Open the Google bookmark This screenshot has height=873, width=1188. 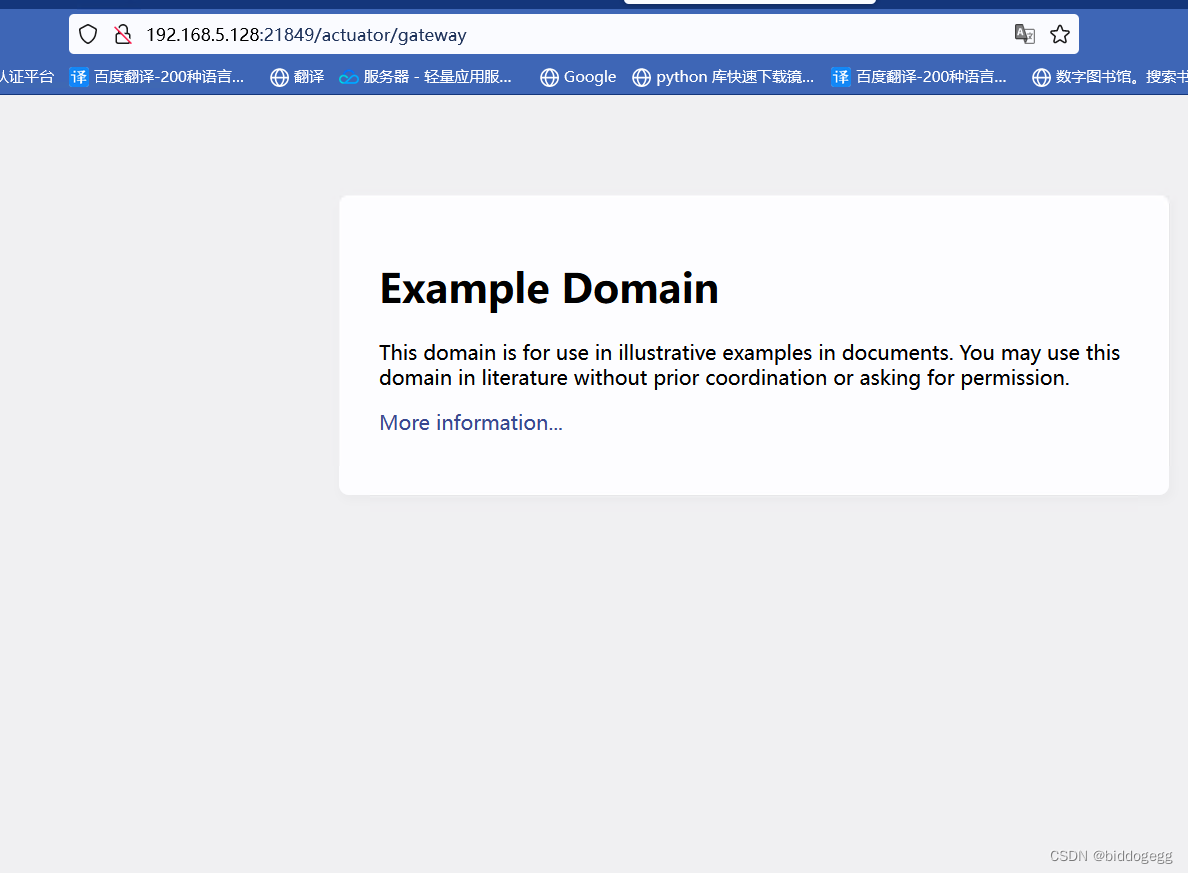click(x=578, y=77)
